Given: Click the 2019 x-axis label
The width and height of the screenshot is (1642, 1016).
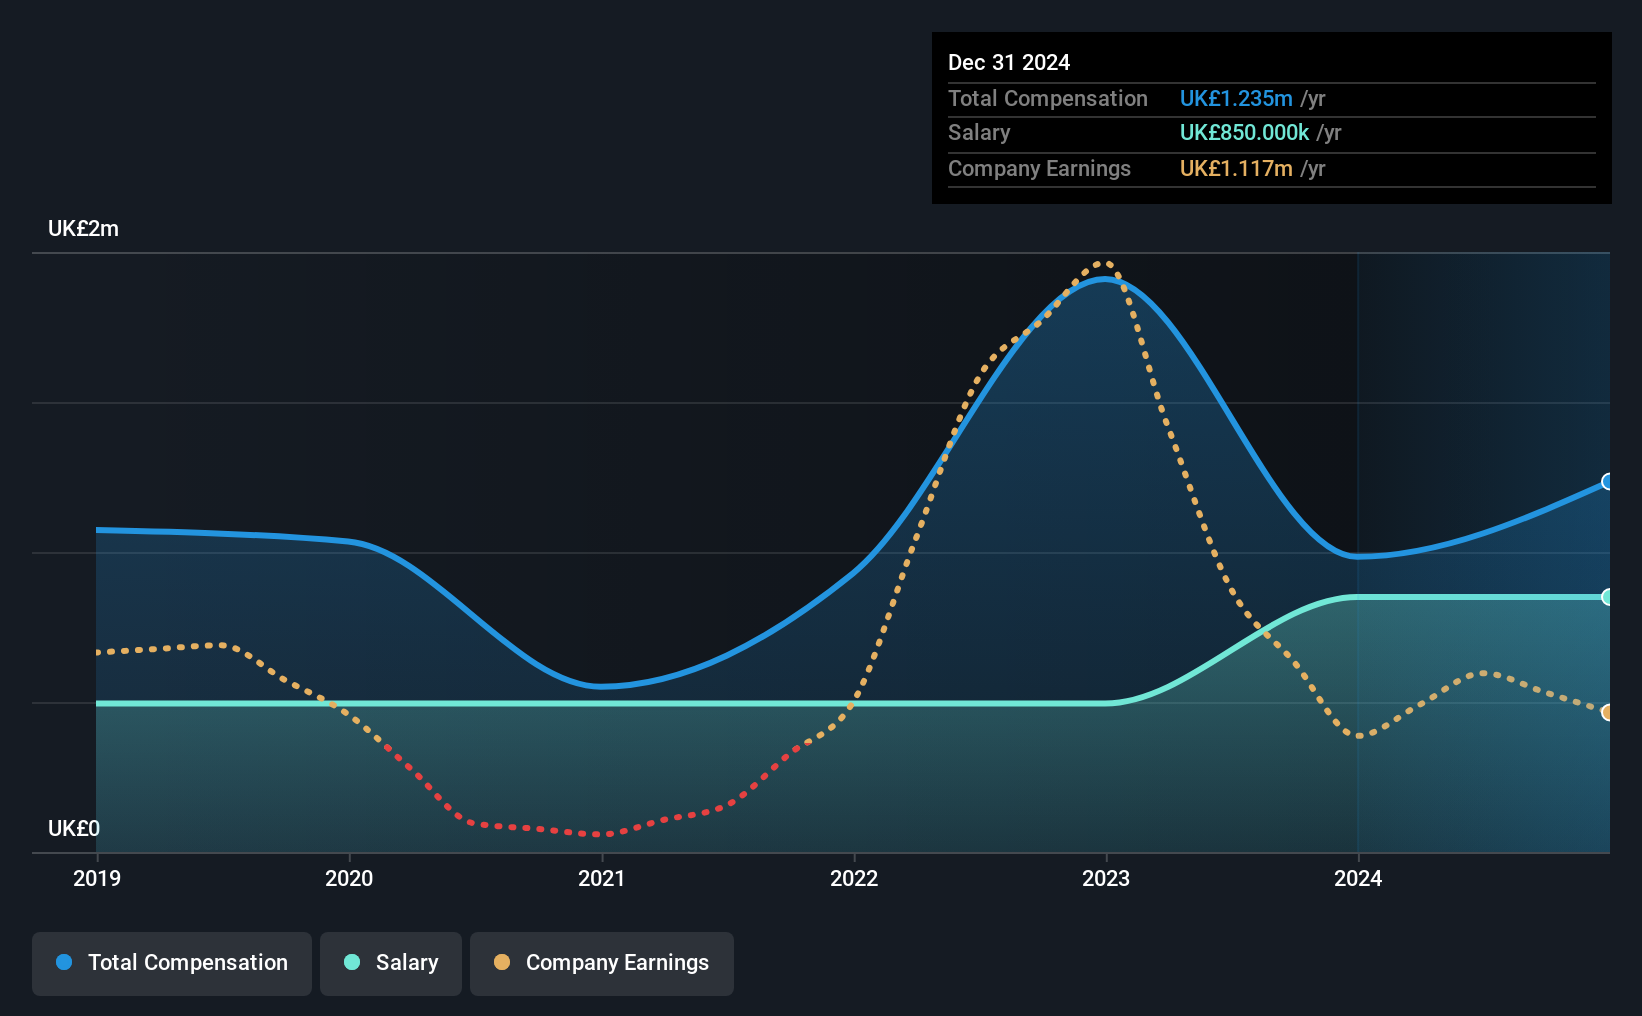Looking at the screenshot, I should pyautogui.click(x=97, y=879).
